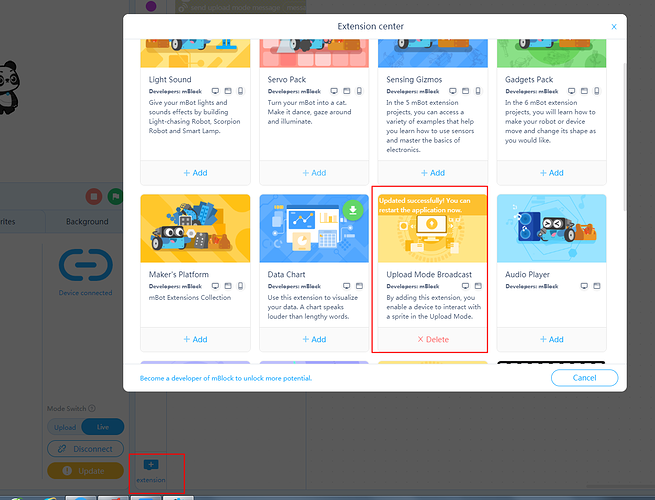Click the desktop platform icon for Light Sound

[x=215, y=91]
